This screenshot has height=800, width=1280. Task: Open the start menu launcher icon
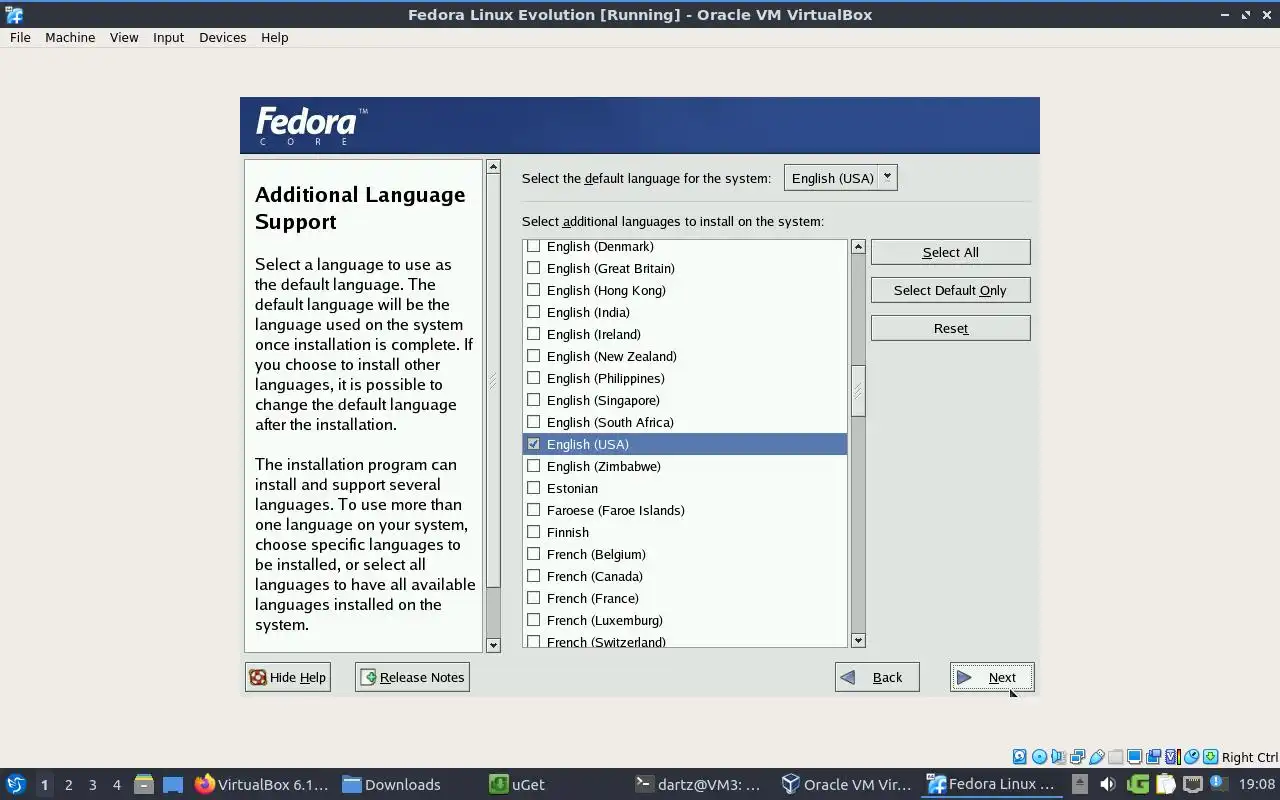tap(15, 784)
